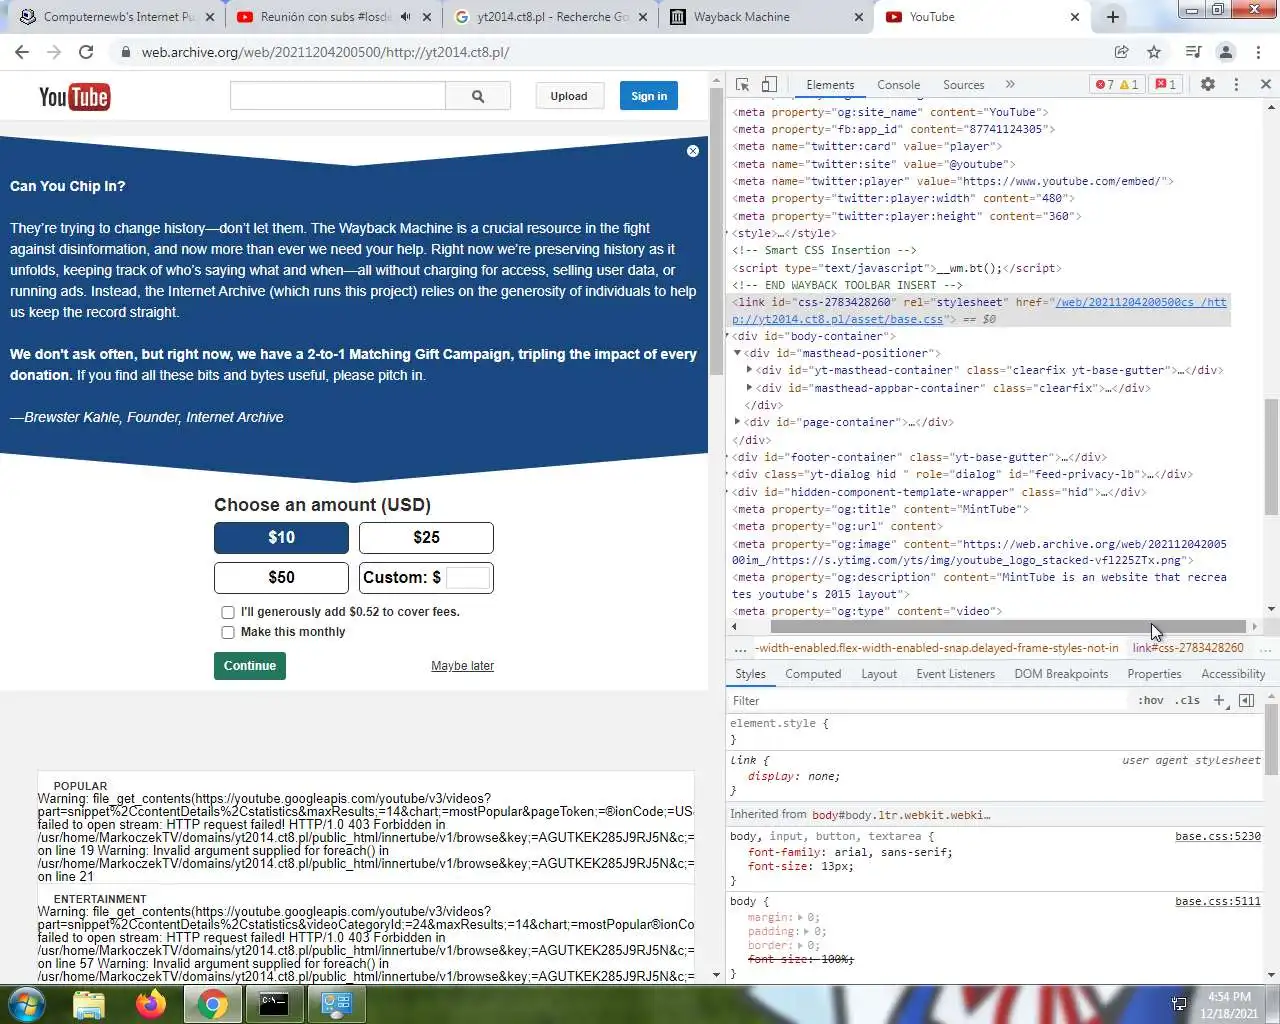Click the Sign in button
1280x1024 pixels.
[649, 96]
